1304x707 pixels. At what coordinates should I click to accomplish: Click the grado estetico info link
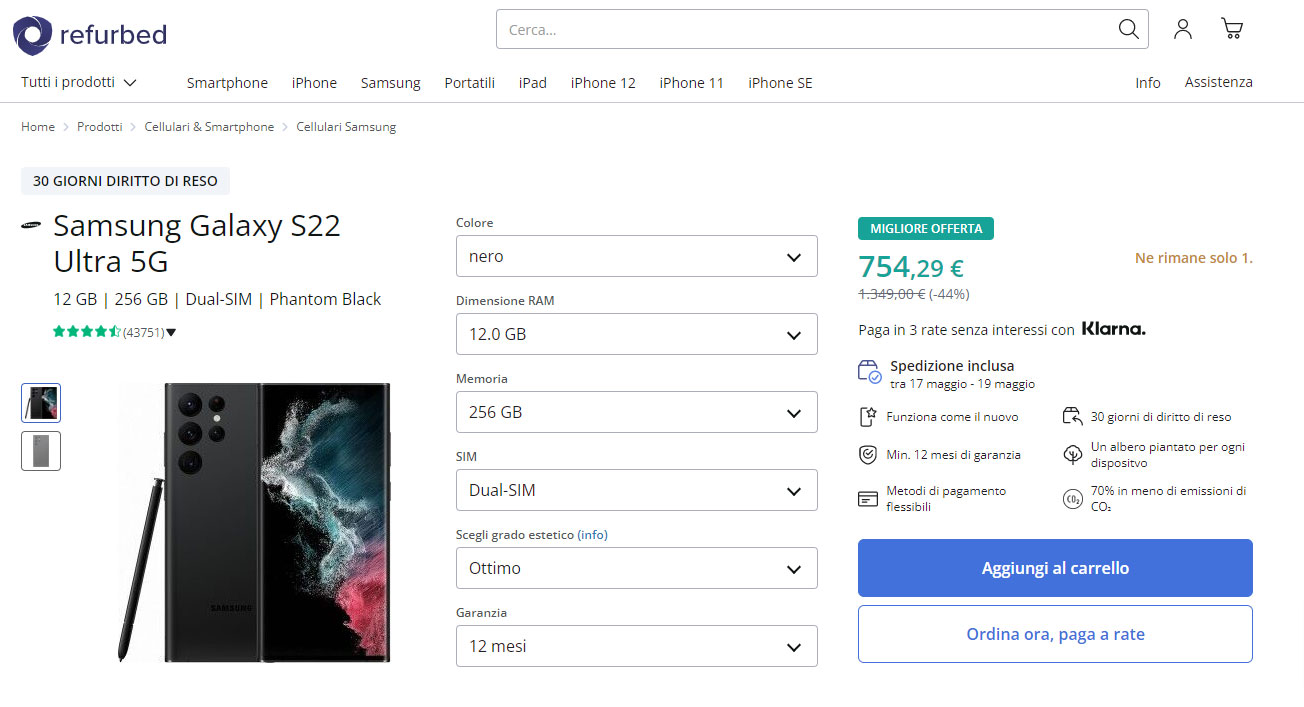(x=592, y=535)
